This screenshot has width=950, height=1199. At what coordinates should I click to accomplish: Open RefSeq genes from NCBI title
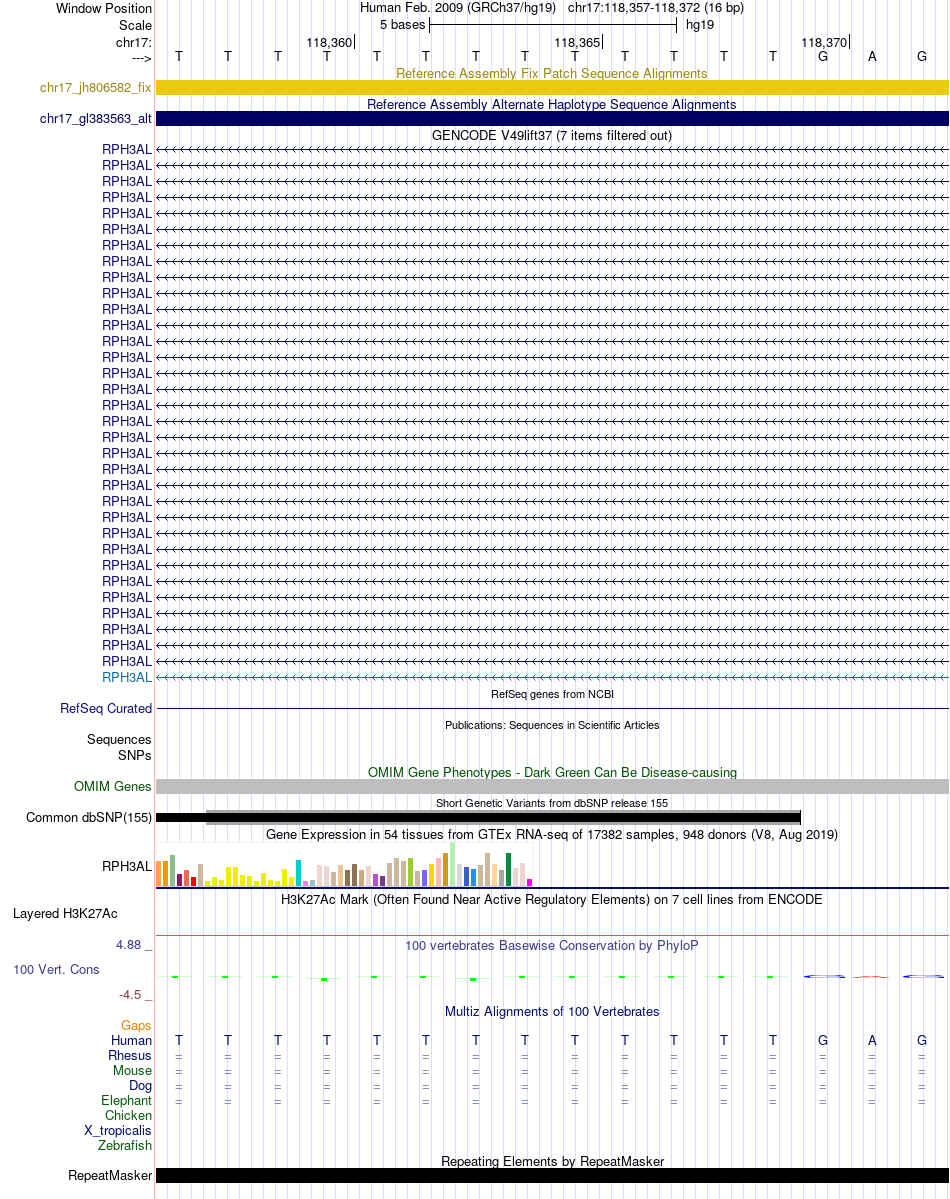point(551,694)
